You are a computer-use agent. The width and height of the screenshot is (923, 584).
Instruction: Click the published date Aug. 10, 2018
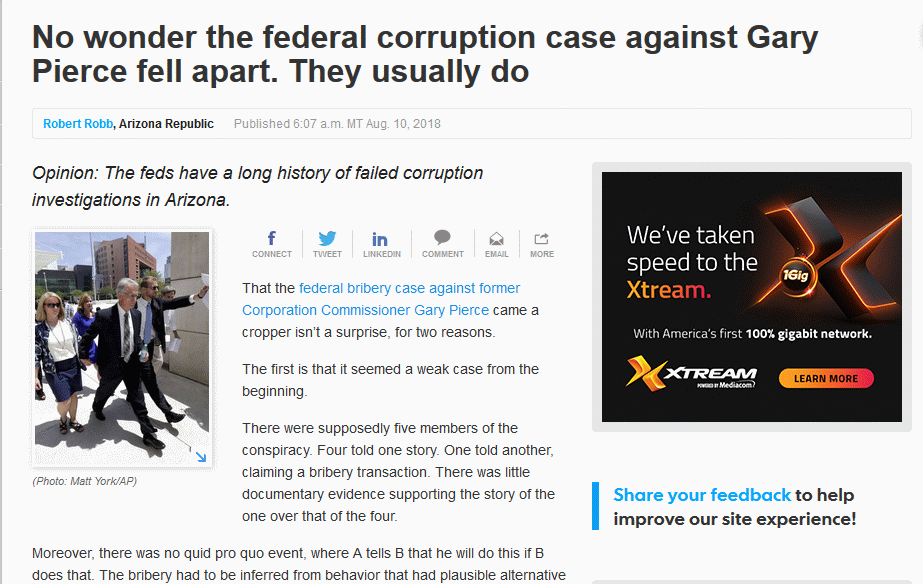tap(403, 124)
